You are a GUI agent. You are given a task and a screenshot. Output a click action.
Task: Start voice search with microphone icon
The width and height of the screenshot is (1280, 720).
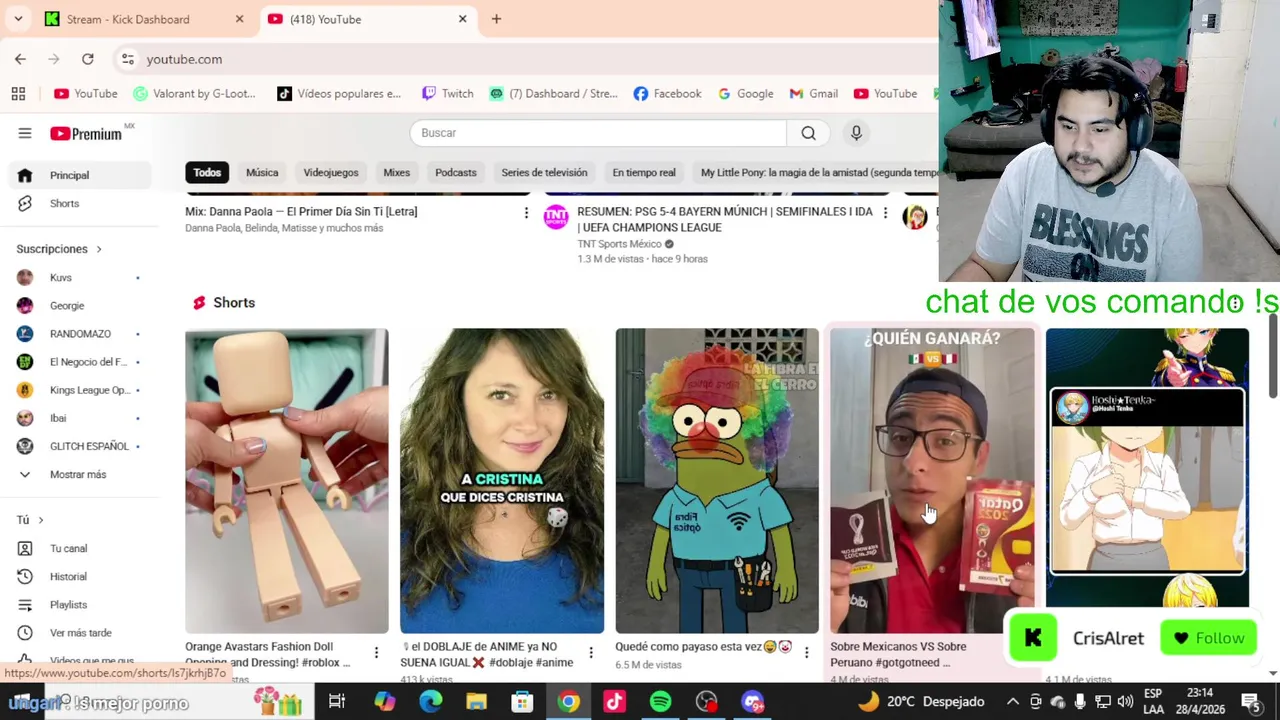pyautogui.click(x=856, y=133)
